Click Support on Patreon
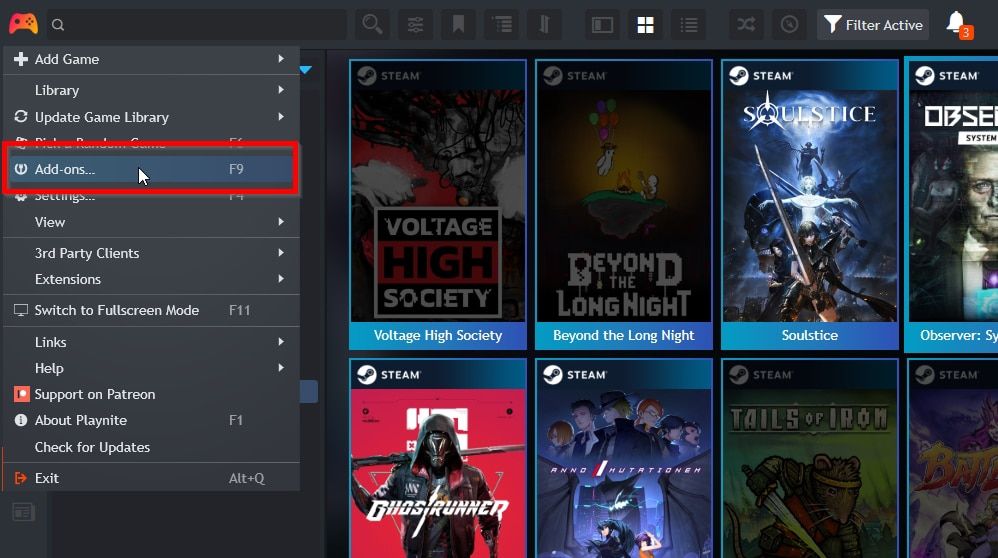 coord(151,394)
